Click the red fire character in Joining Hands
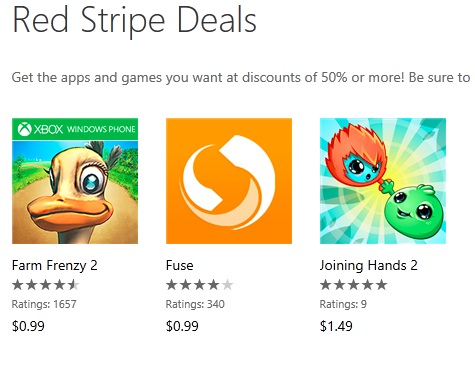The width and height of the screenshot is (475, 374). pos(357,156)
